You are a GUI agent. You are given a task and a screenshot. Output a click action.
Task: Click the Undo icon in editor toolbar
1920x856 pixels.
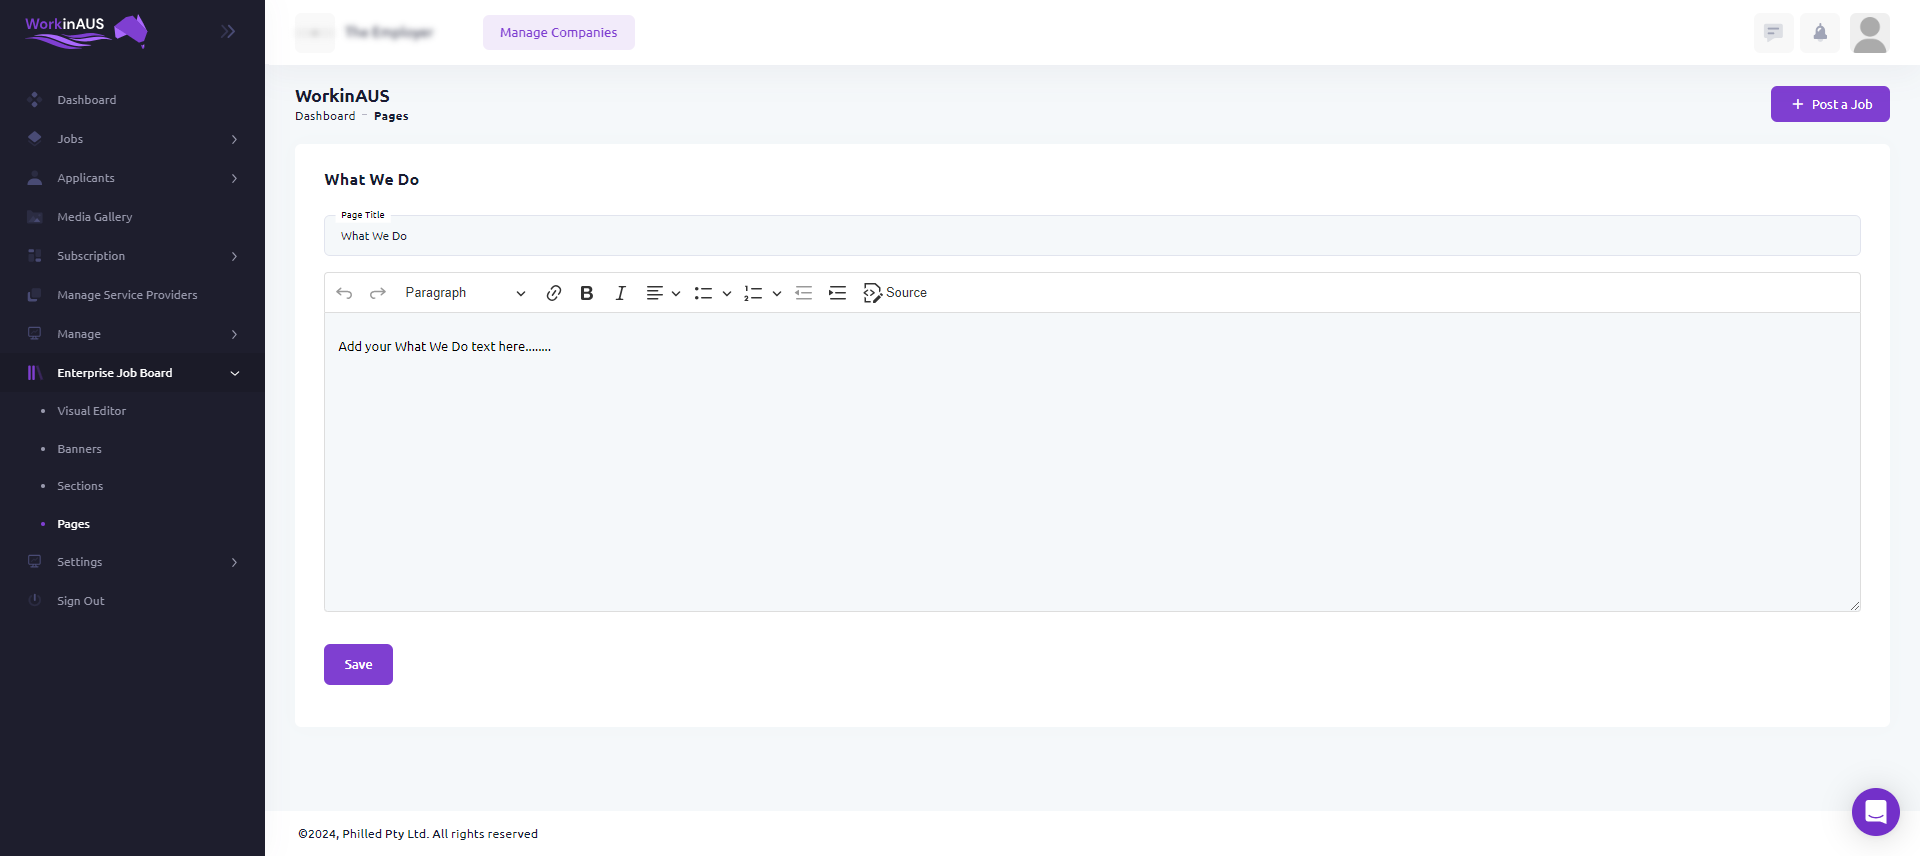(344, 293)
